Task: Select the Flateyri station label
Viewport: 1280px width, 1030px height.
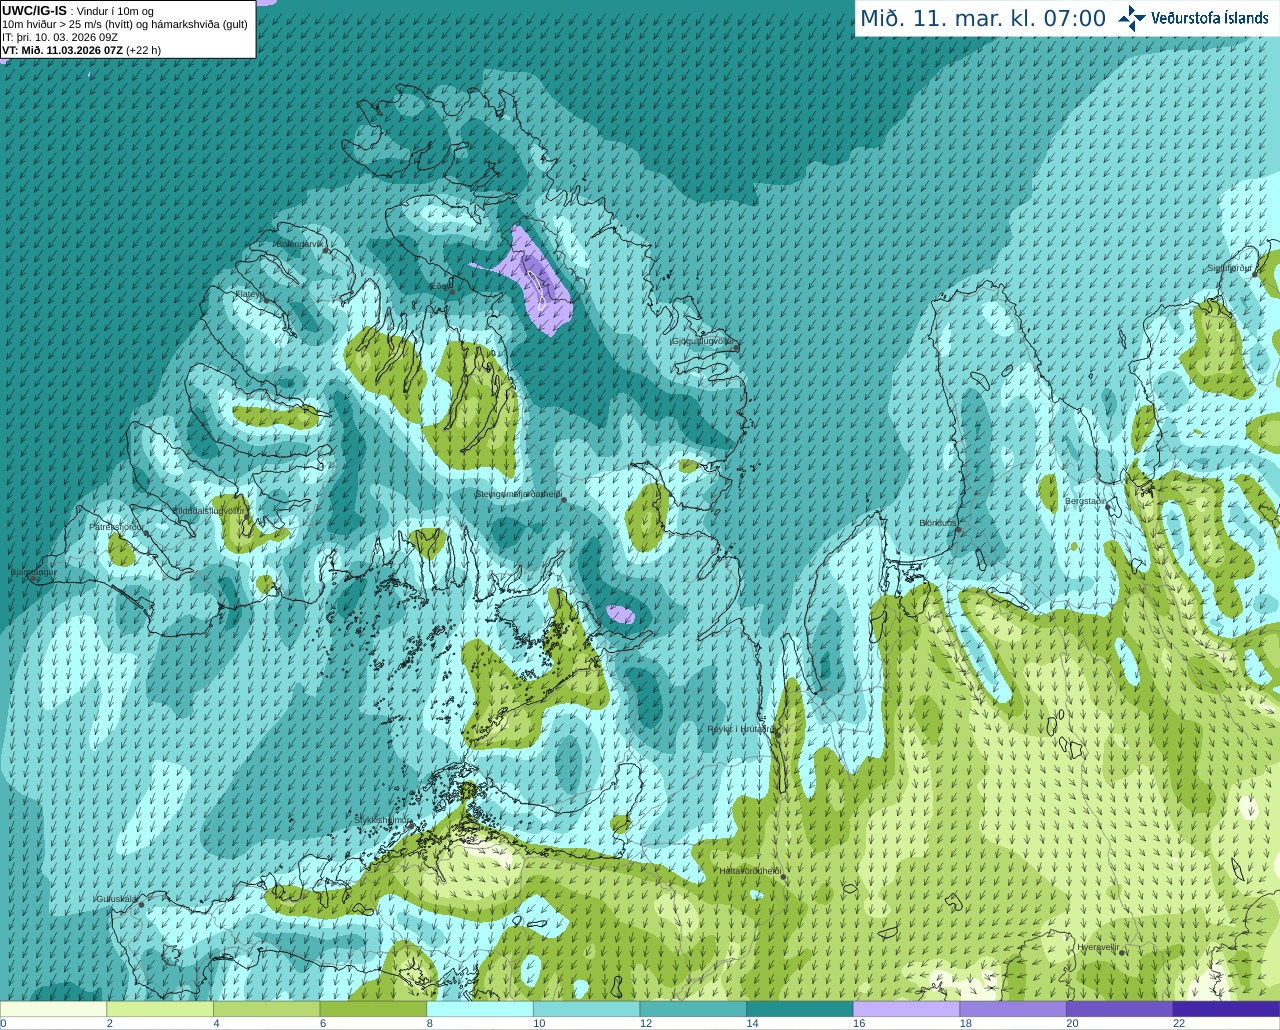Action: point(249,294)
